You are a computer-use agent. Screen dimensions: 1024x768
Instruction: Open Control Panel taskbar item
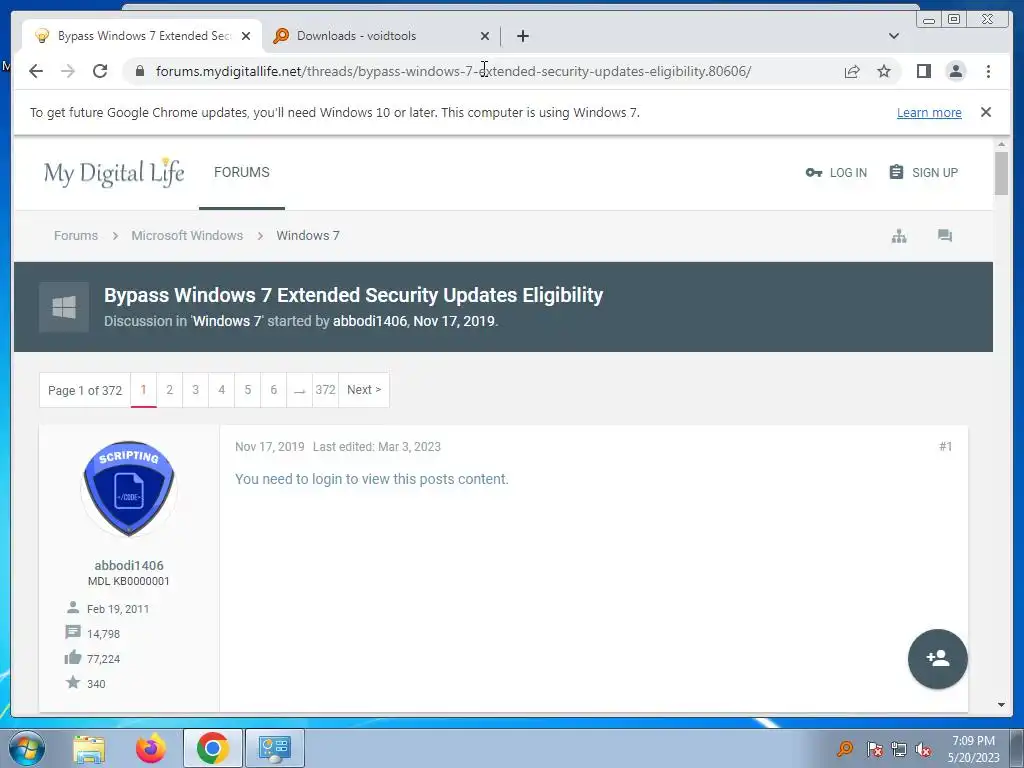275,748
